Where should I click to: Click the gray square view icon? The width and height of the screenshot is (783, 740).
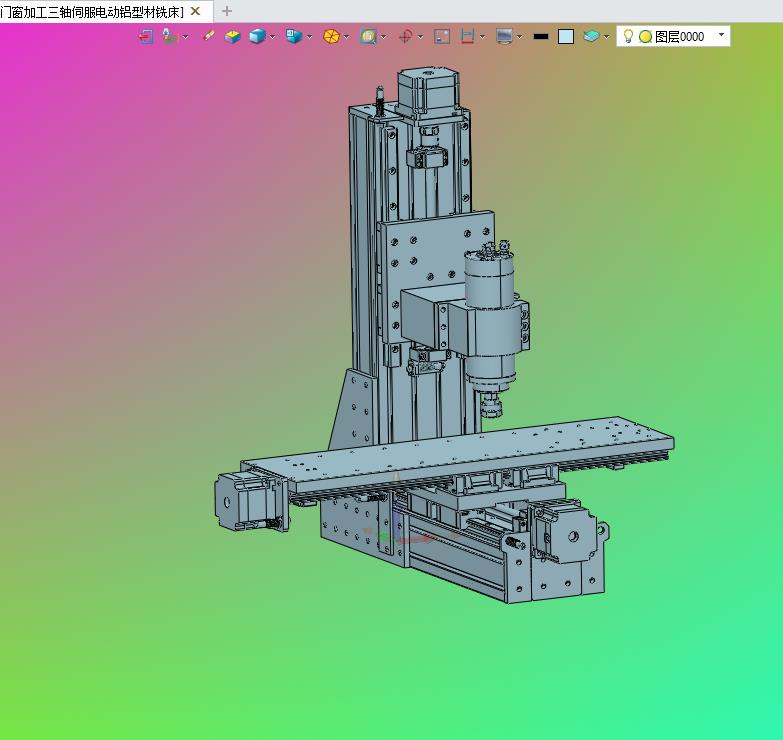click(442, 36)
